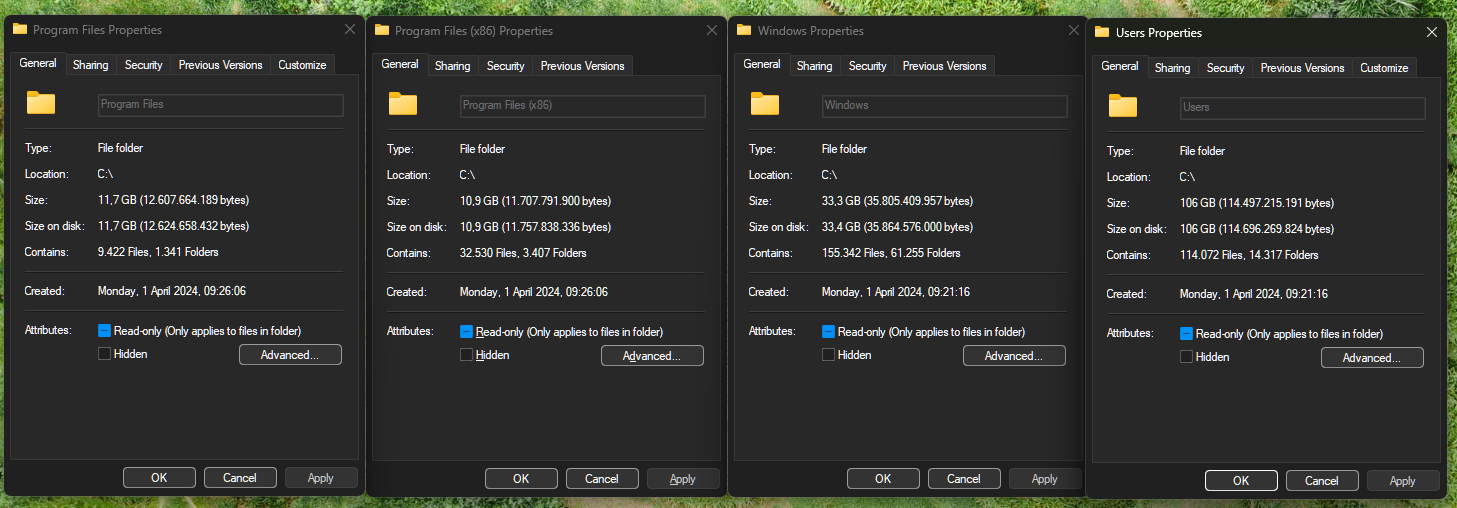Click the large folder icon beside Windows name field
Image resolution: width=1457 pixels, height=508 pixels.
tap(765, 104)
